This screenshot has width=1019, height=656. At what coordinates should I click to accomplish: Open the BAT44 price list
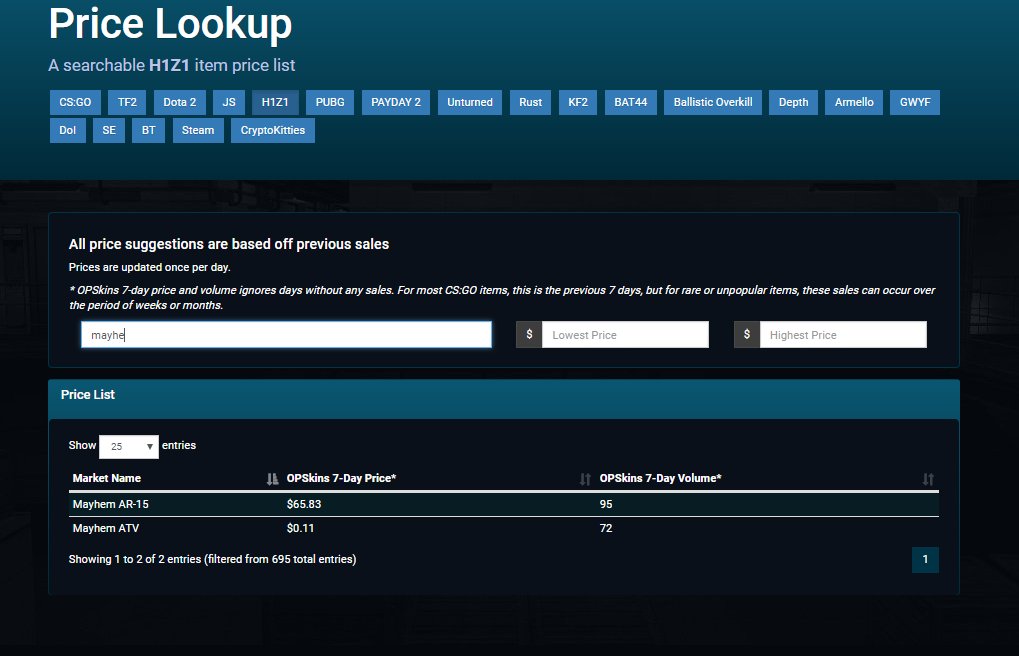(630, 102)
